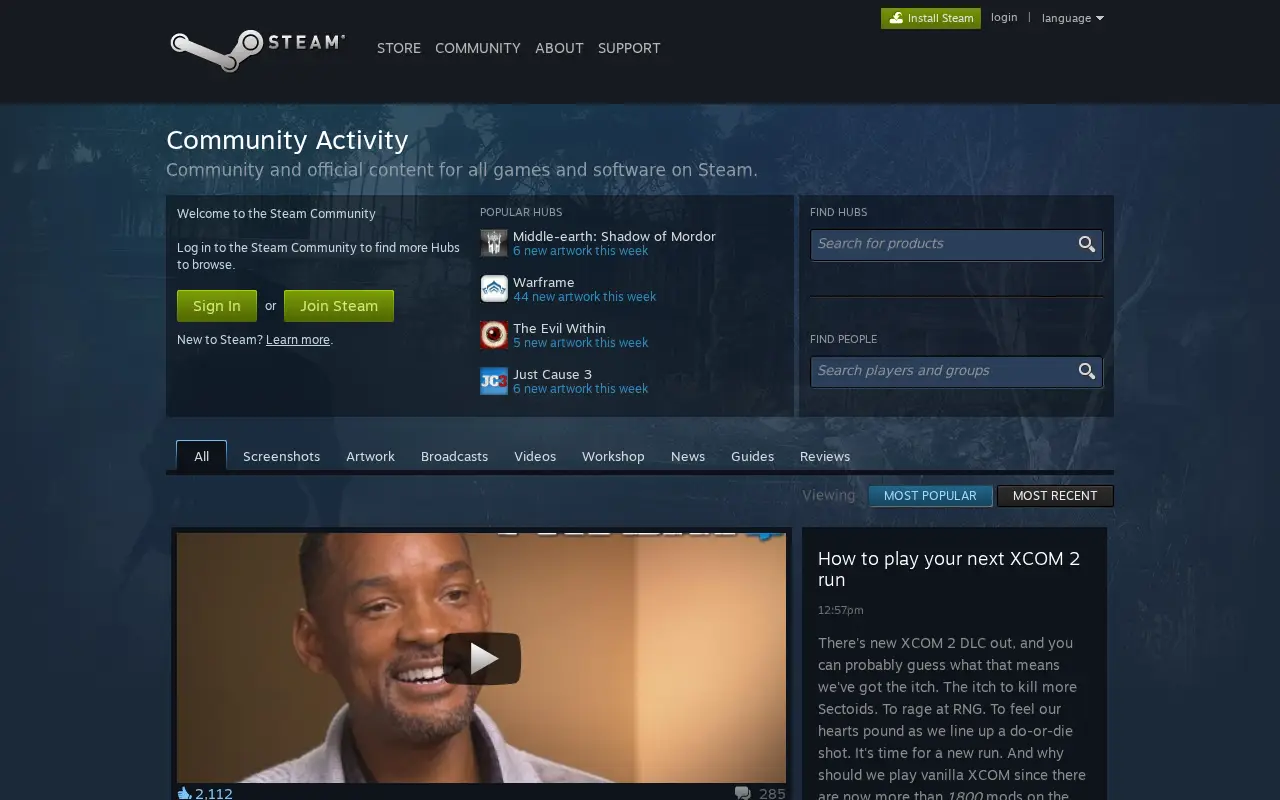Image resolution: width=1280 pixels, height=800 pixels.
Task: Click the Join Steam button
Action: click(x=339, y=306)
